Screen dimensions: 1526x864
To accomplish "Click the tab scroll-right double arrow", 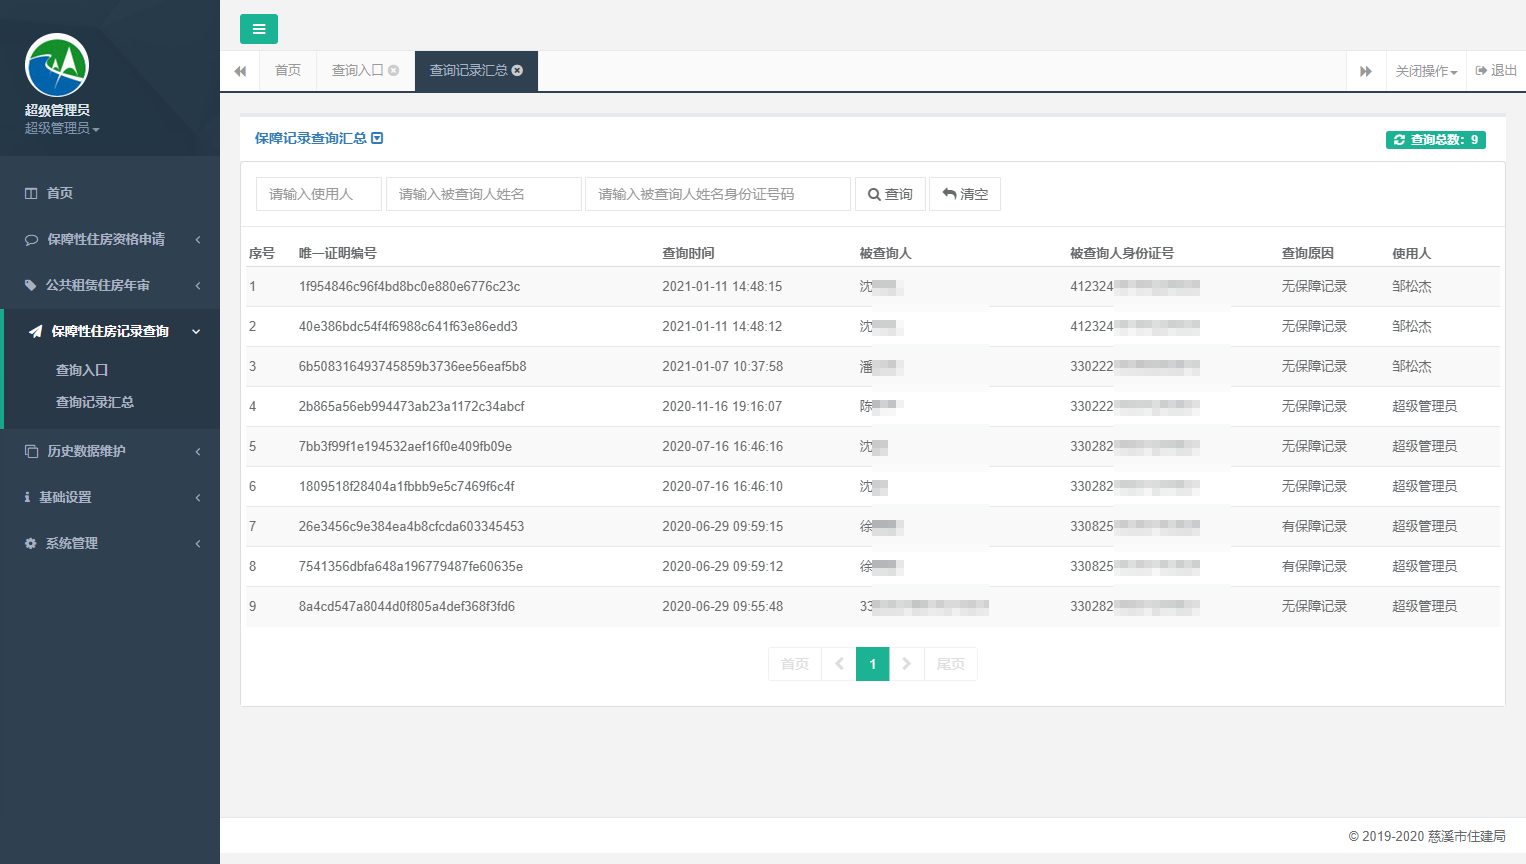I will 1366,71.
